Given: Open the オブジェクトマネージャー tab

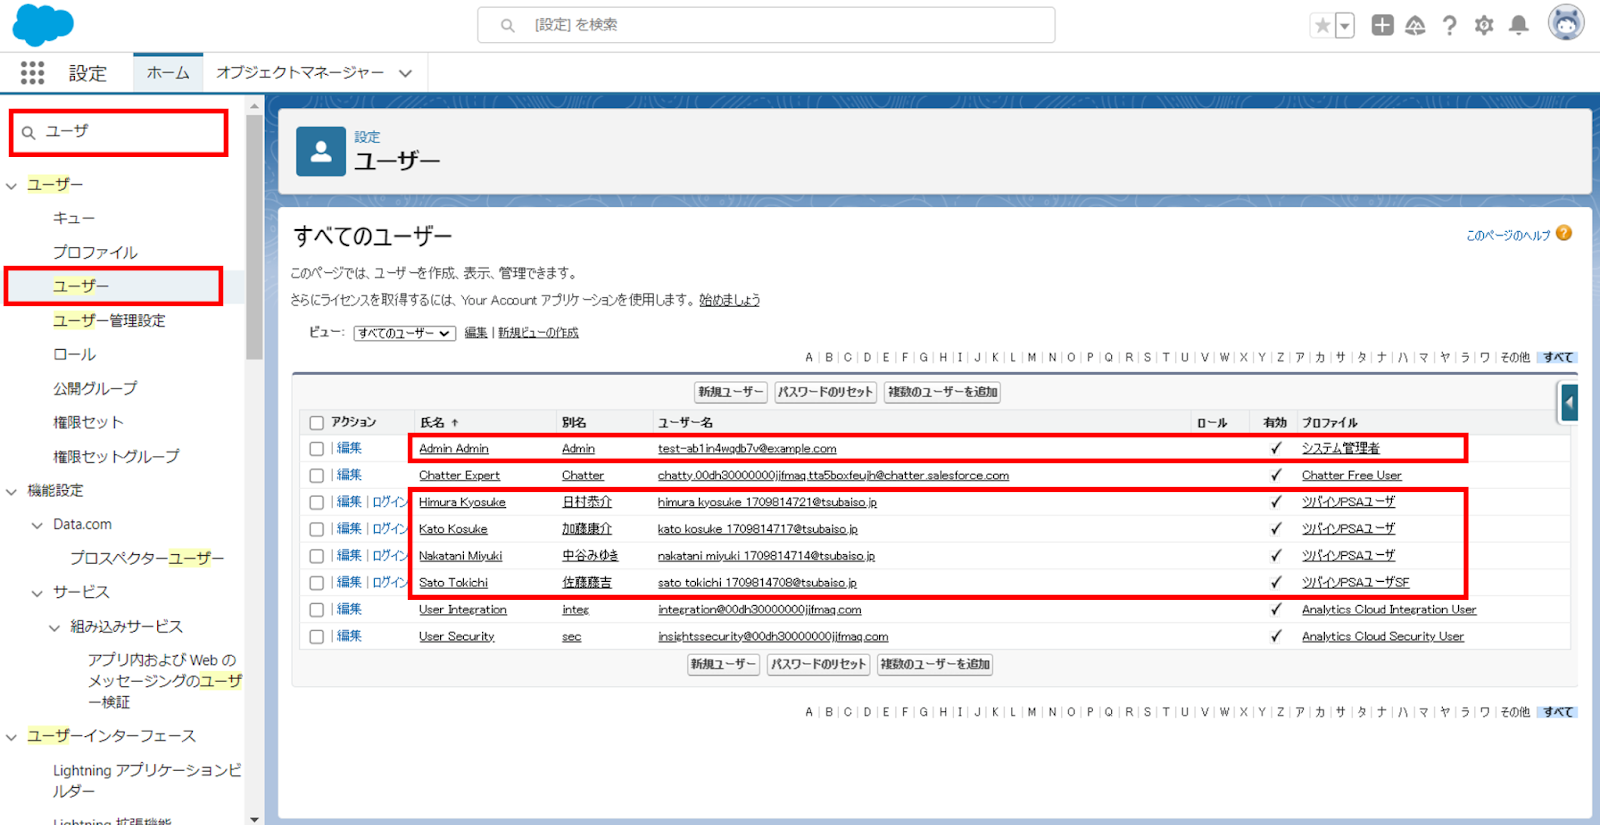Looking at the screenshot, I should (x=300, y=73).
